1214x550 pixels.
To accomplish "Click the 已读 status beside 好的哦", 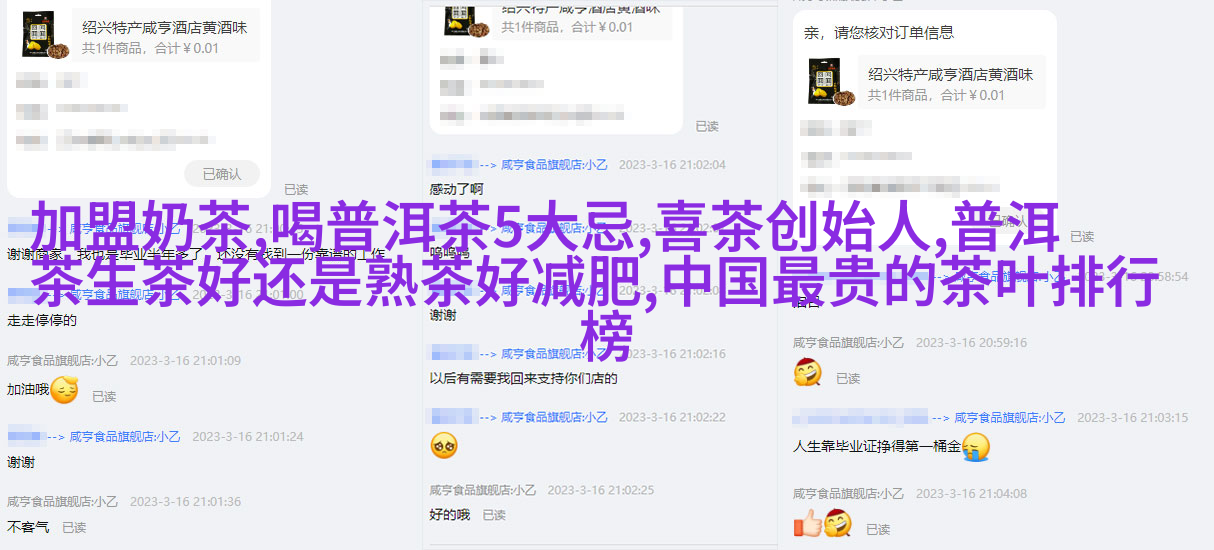I will click(x=494, y=515).
